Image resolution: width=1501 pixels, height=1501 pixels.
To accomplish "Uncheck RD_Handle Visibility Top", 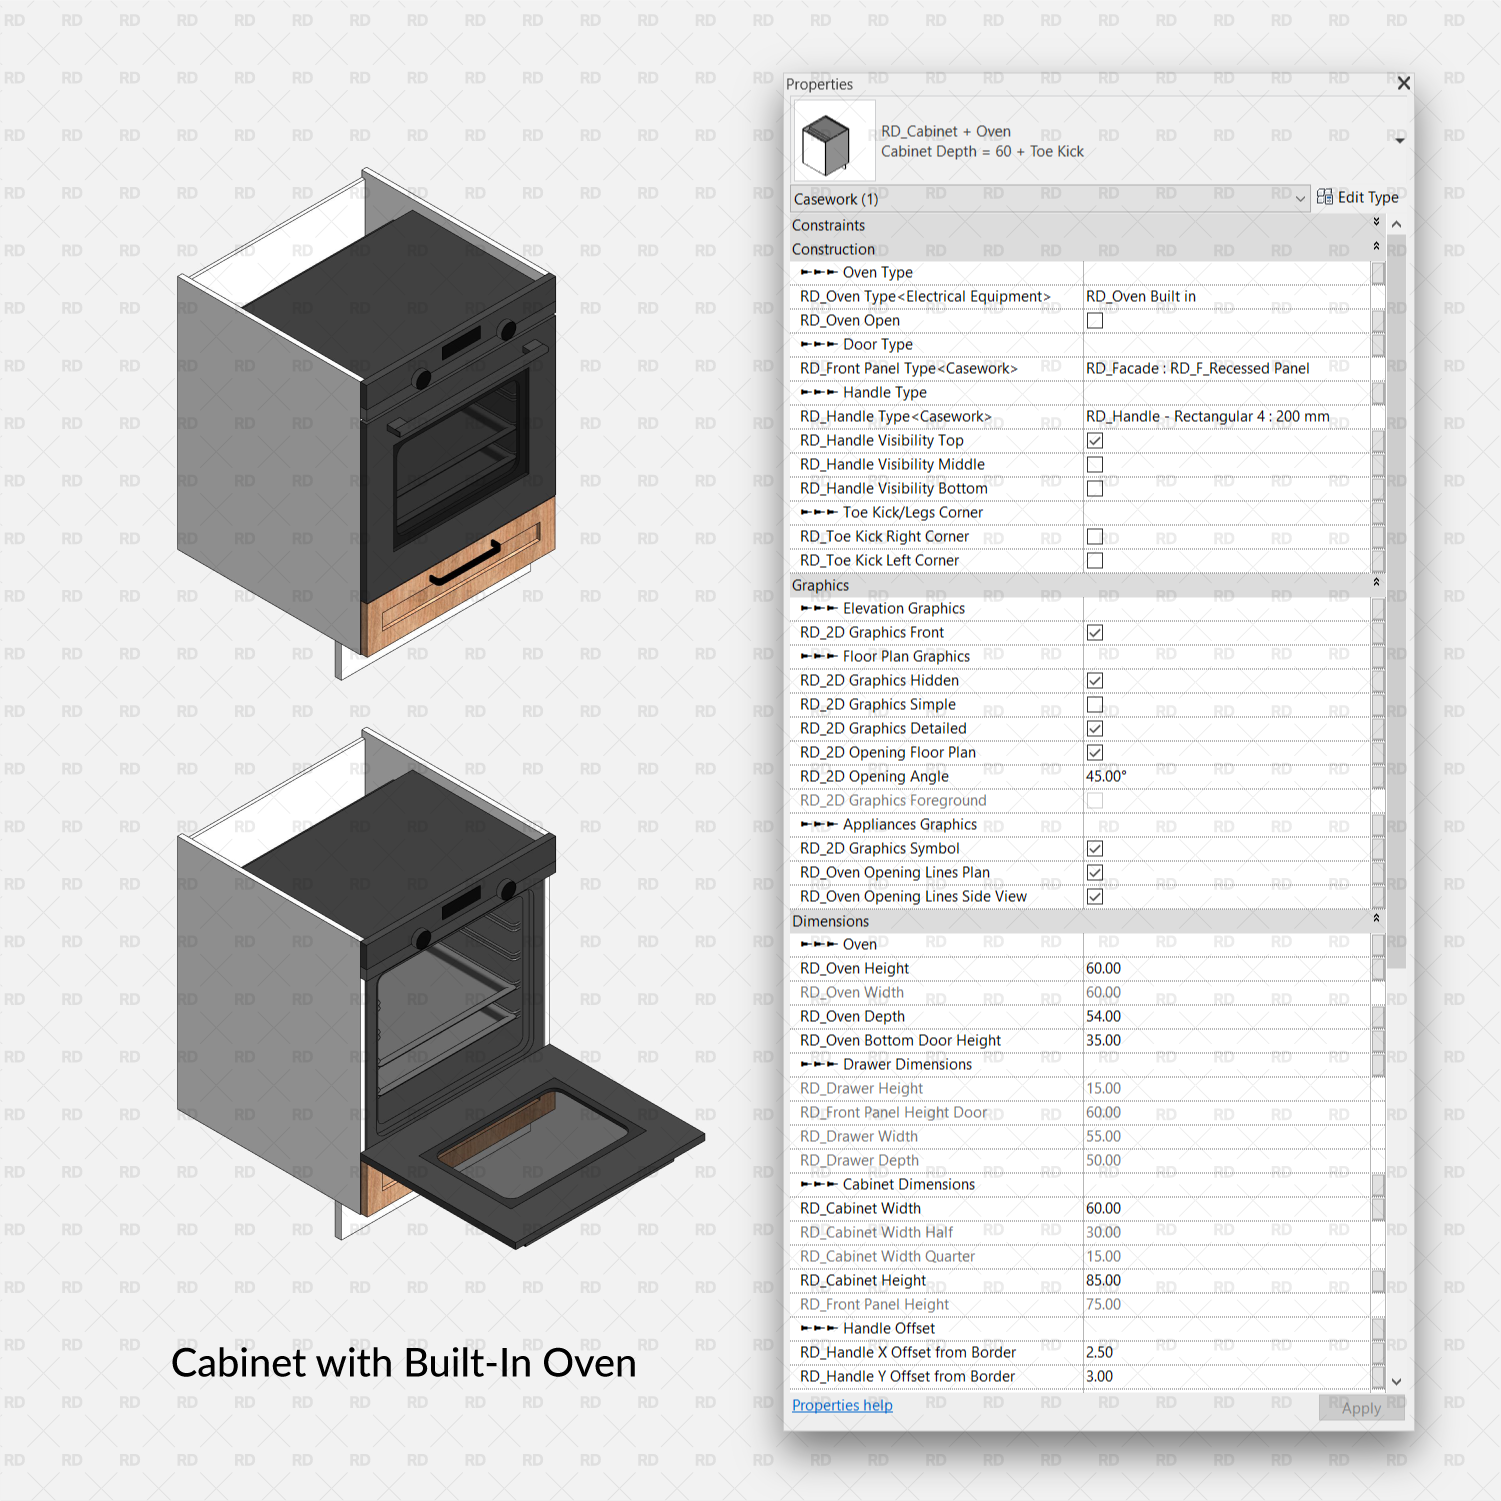I will (1095, 440).
